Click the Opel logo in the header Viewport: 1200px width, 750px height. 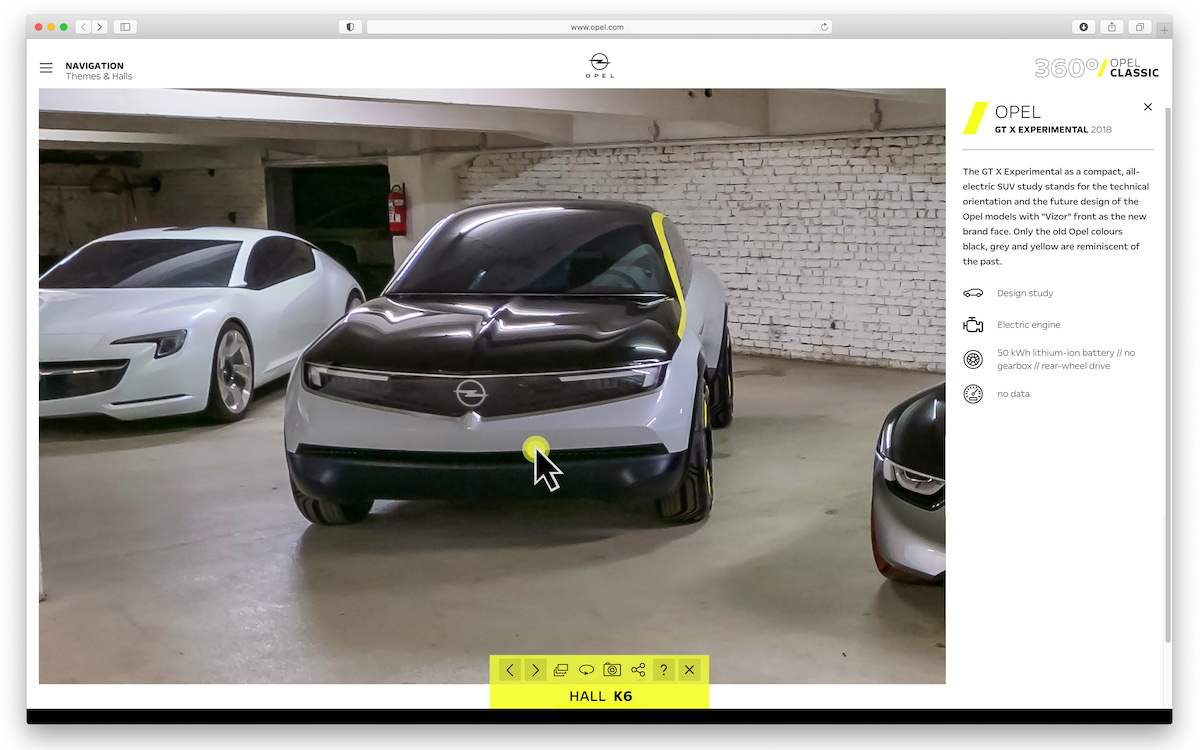[x=600, y=66]
